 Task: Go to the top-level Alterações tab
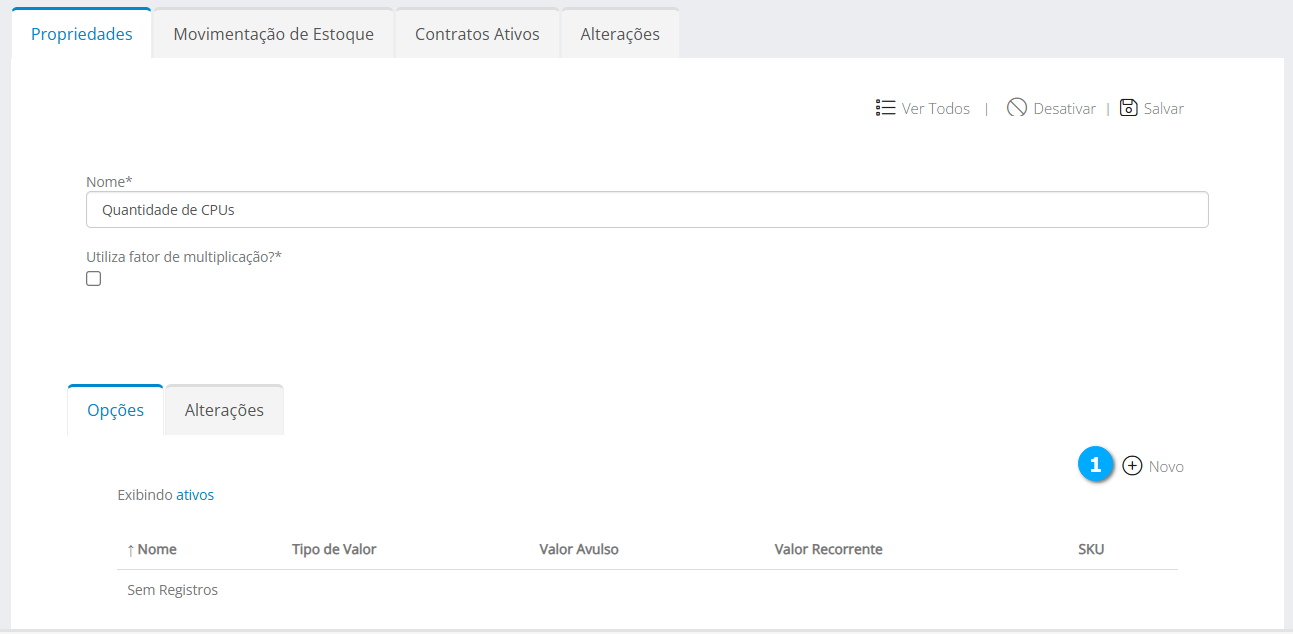point(620,34)
